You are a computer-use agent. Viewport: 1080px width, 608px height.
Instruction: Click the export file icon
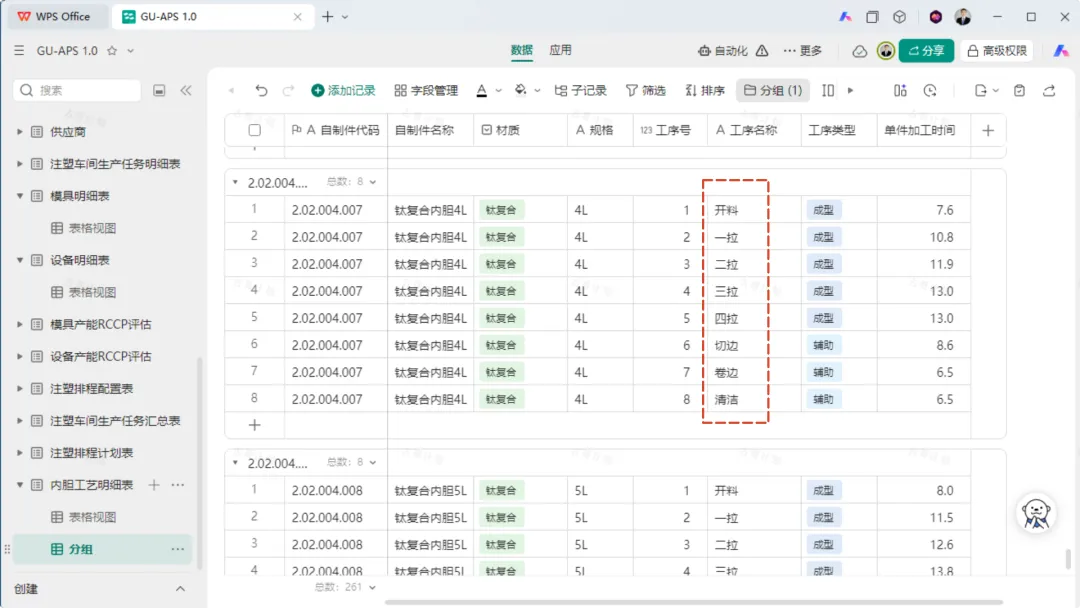coord(981,90)
